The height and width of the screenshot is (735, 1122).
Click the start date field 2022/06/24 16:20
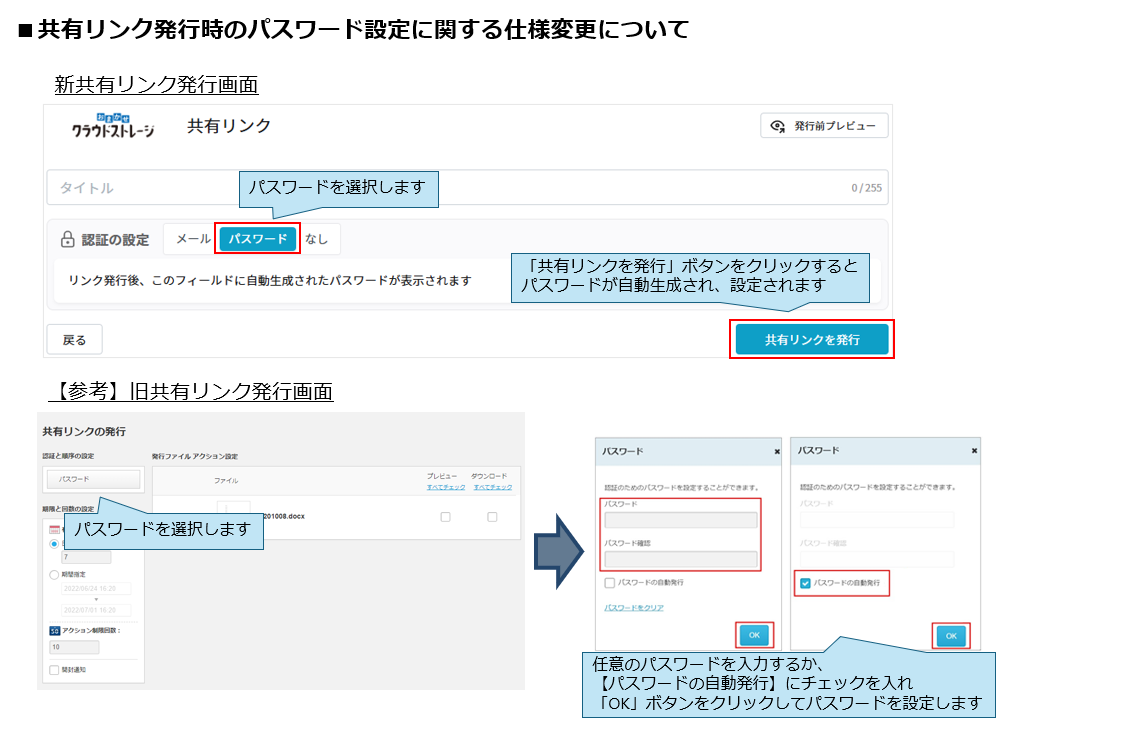[x=97, y=588]
